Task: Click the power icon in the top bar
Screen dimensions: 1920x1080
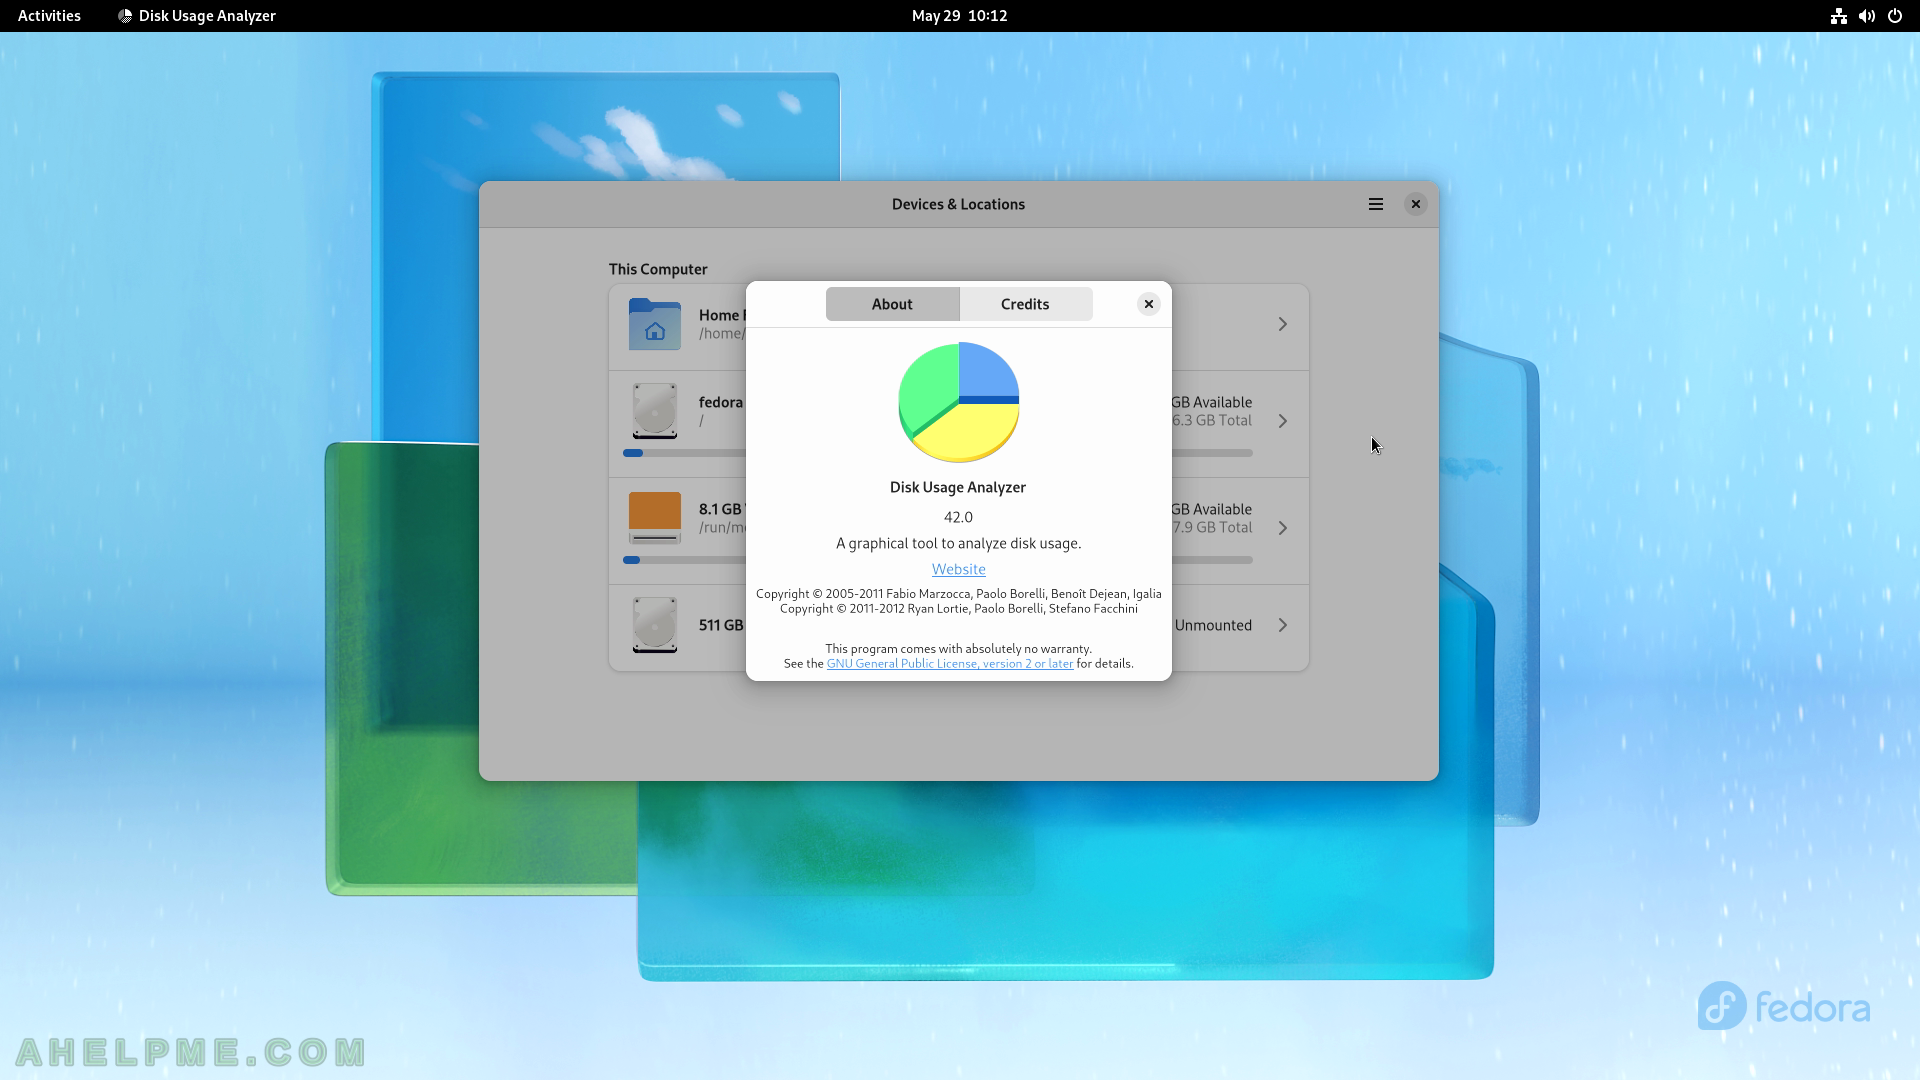Action: click(1894, 16)
